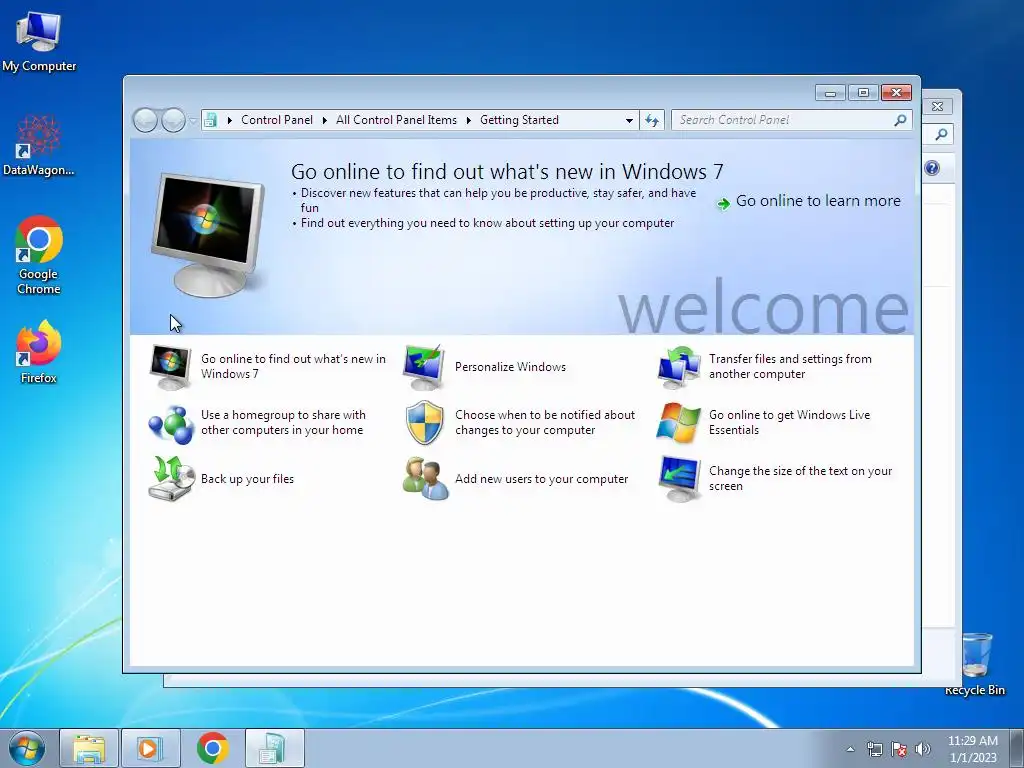Minimize the Getting Started window
Screen dimensions: 1024x768
pos(830,93)
